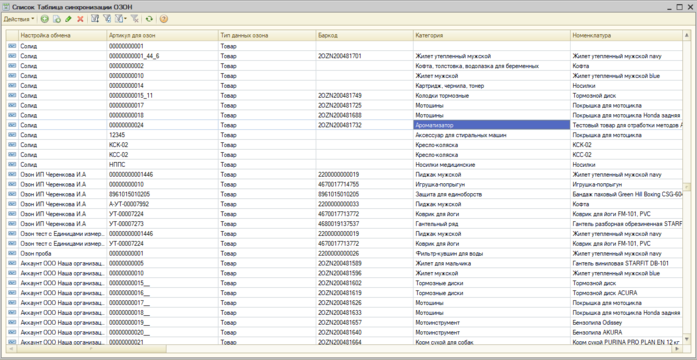Select the Носилки медицинские category cell
The image size is (697, 360).
click(492, 164)
